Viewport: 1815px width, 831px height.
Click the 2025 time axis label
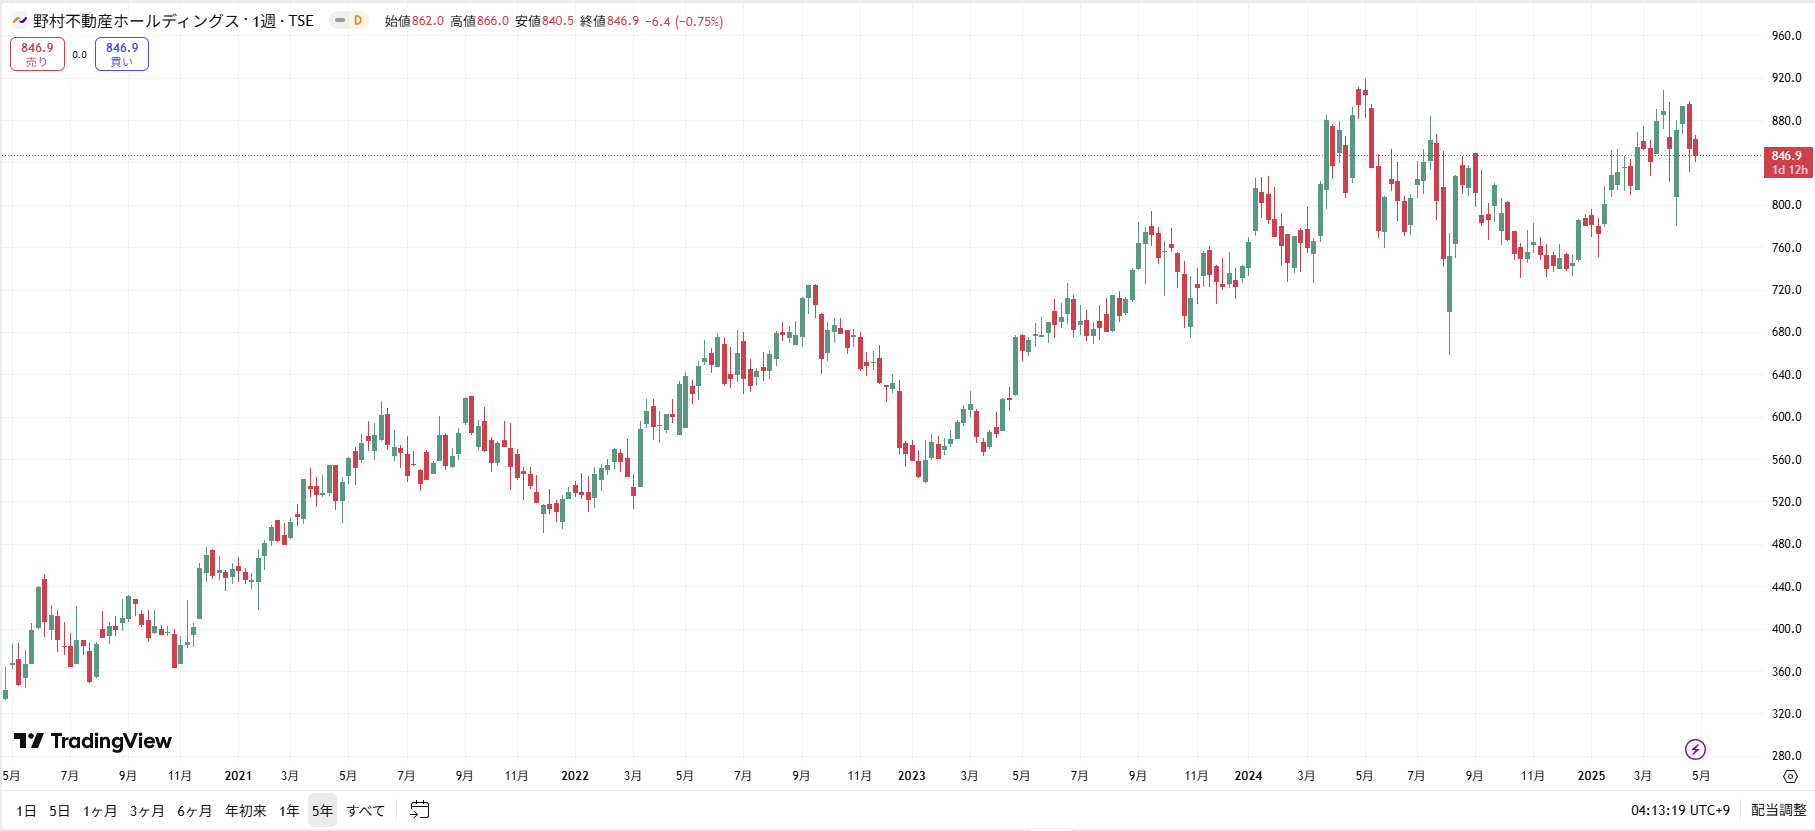click(x=1591, y=776)
